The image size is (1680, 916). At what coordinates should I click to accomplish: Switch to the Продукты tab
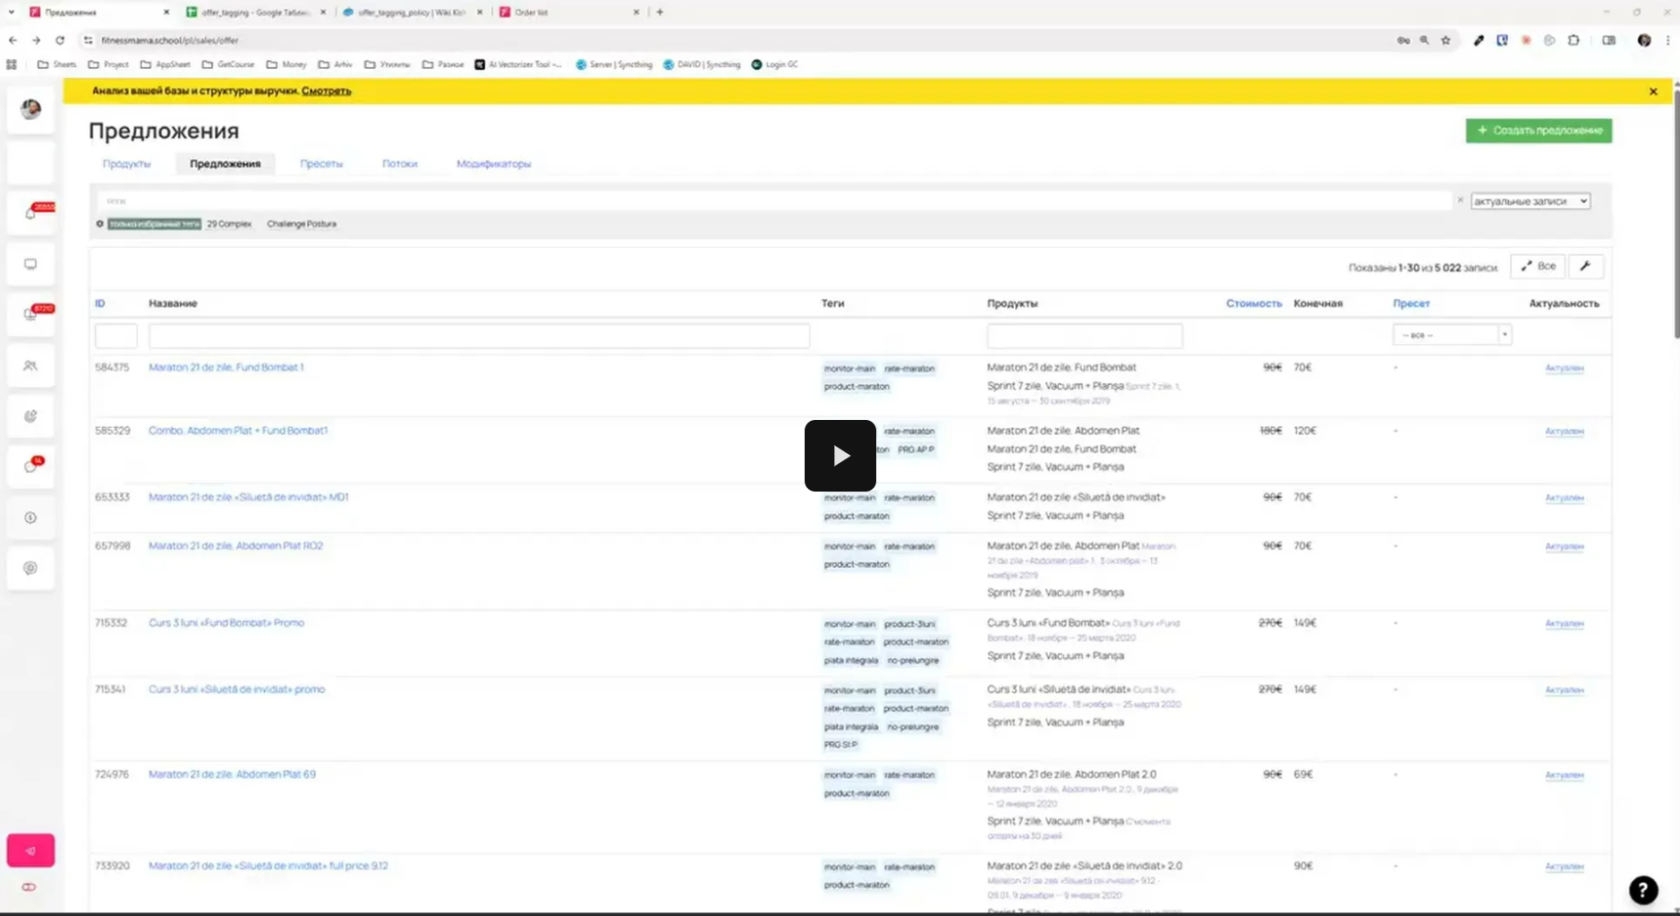127,164
